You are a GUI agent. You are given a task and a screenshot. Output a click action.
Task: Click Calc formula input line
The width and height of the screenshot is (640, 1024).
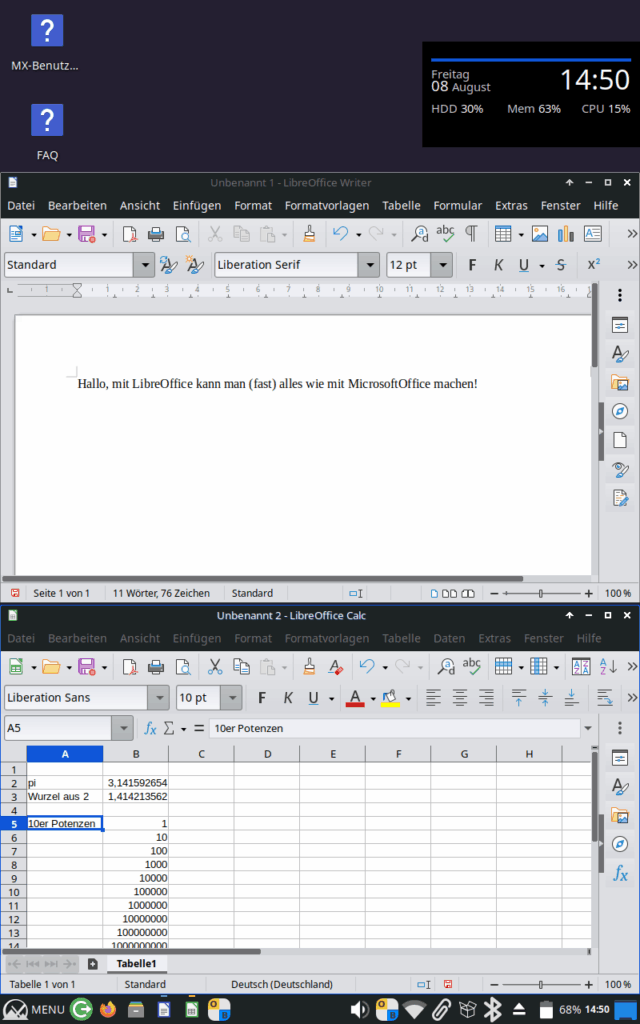[395, 728]
